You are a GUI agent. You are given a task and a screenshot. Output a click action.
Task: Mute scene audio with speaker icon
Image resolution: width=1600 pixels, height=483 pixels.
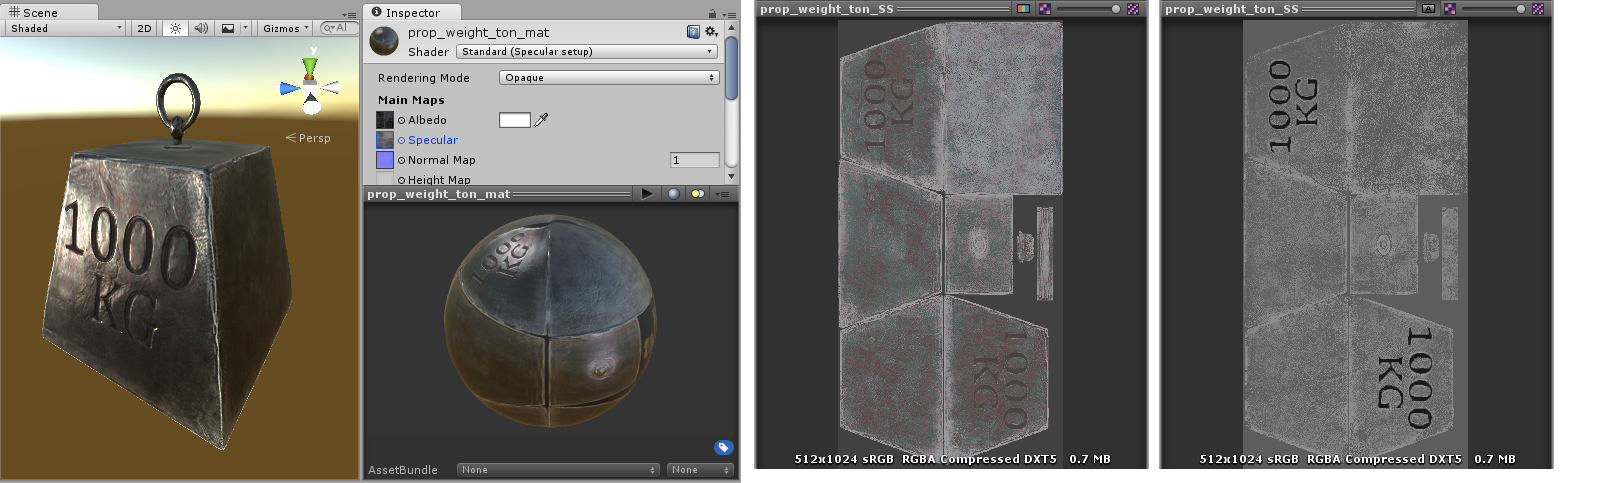pyautogui.click(x=201, y=28)
